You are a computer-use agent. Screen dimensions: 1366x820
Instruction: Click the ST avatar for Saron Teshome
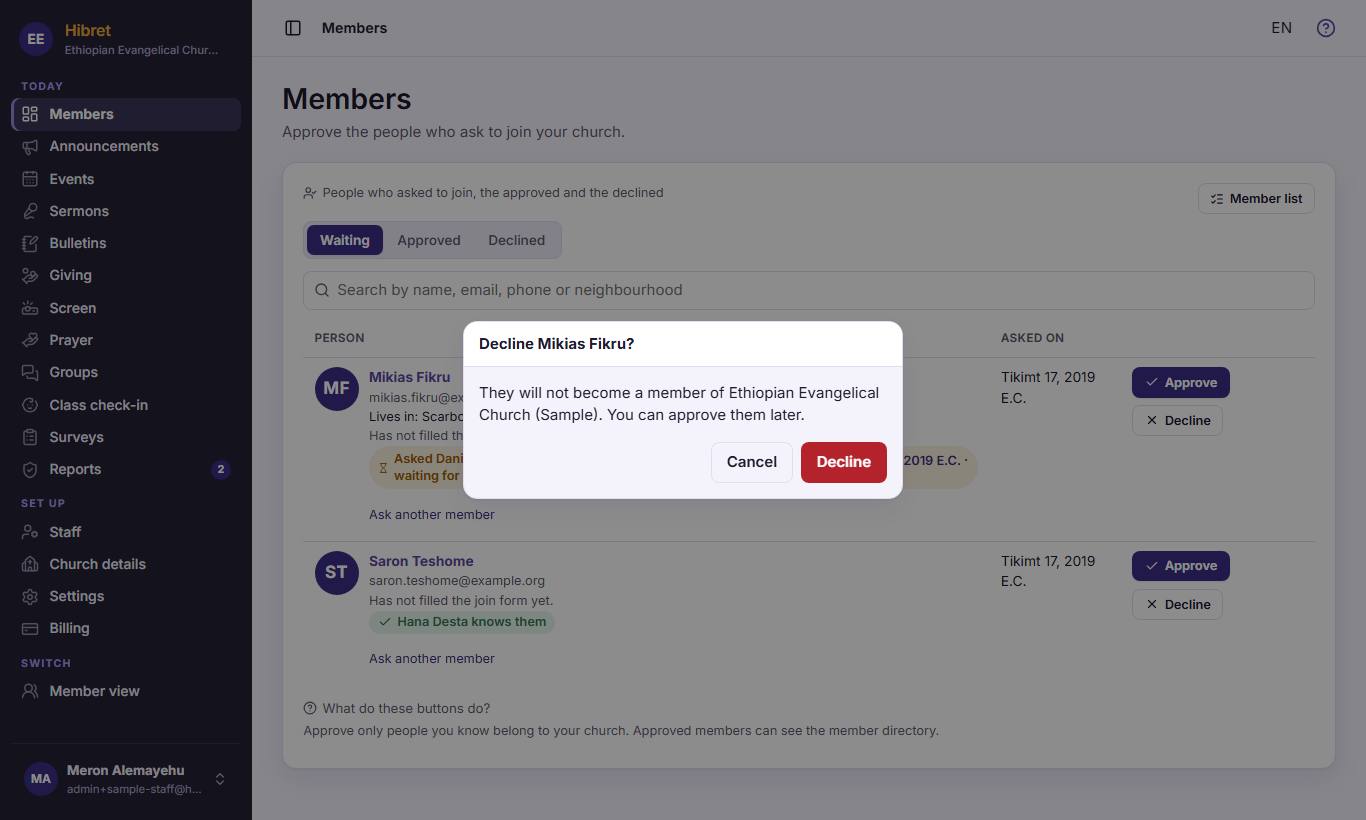pyautogui.click(x=336, y=572)
